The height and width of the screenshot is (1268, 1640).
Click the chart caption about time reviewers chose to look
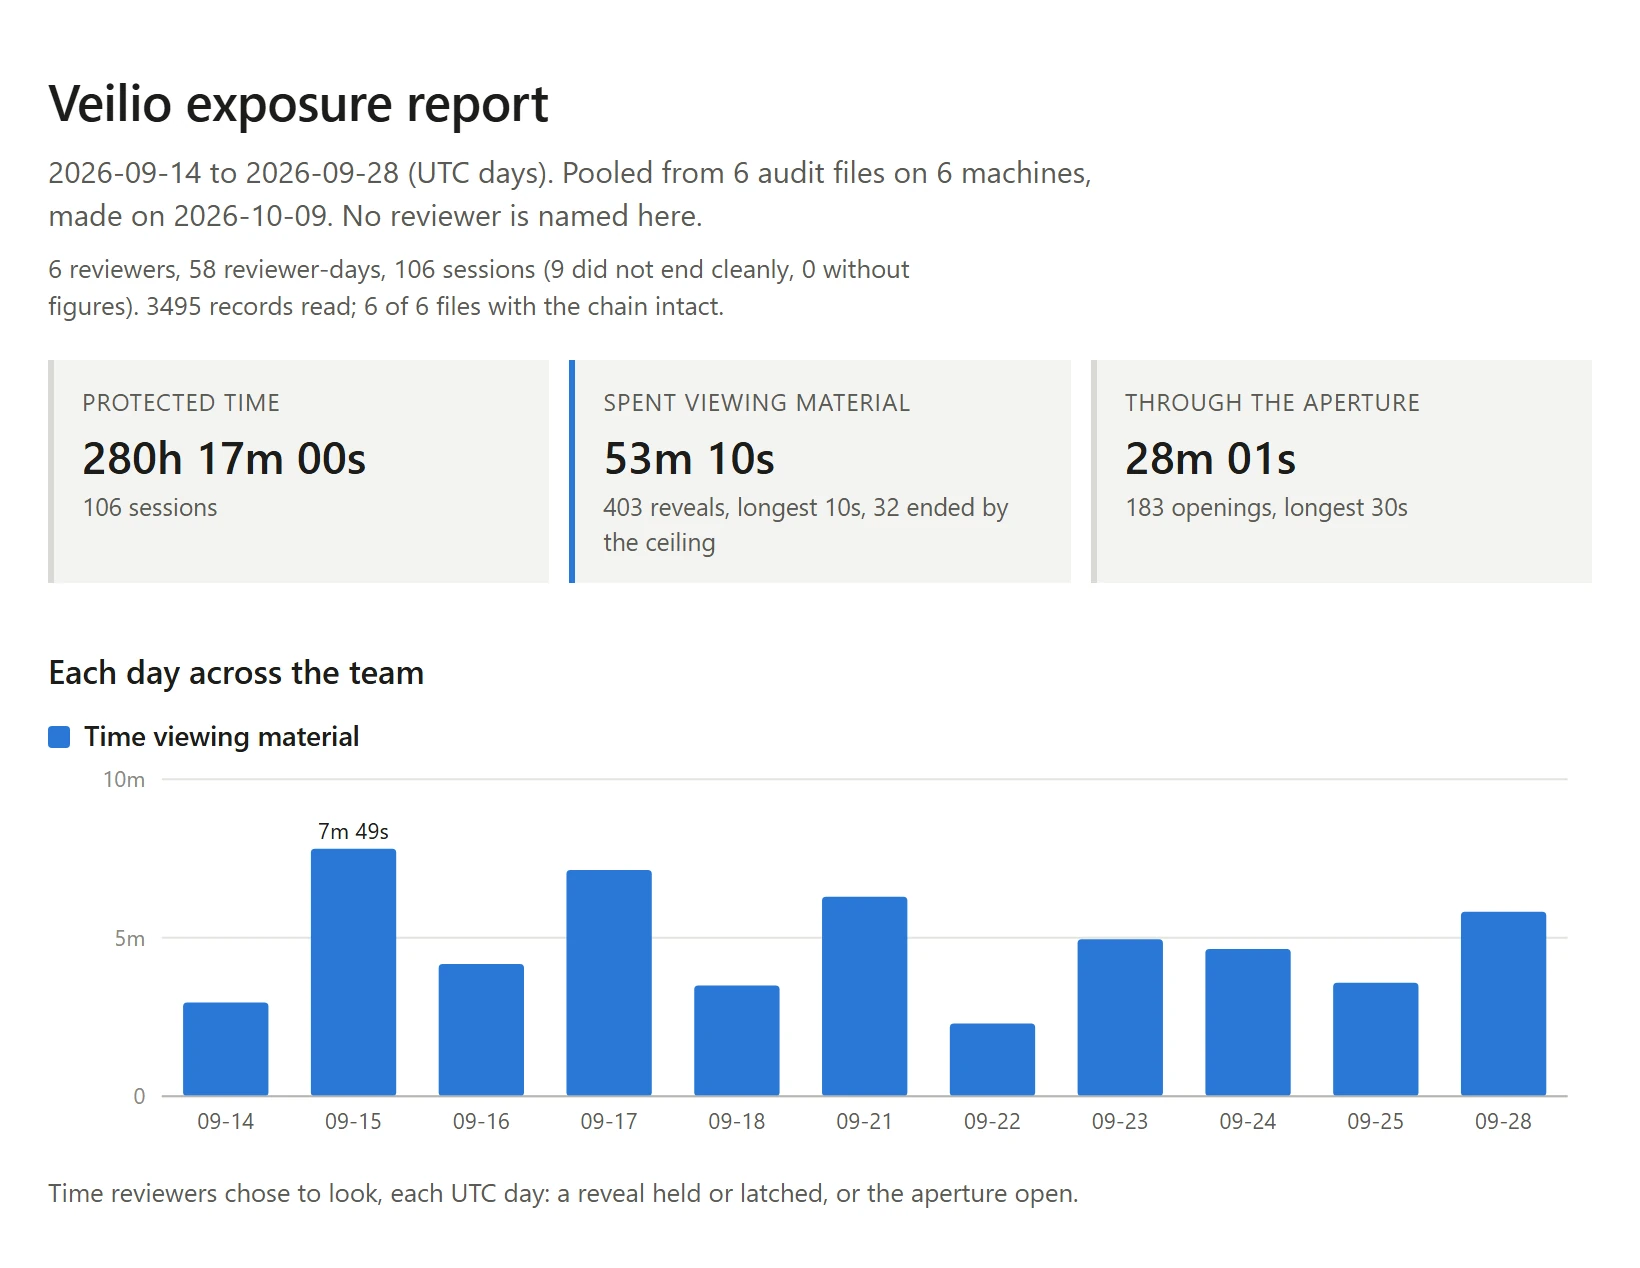pyautogui.click(x=563, y=1194)
